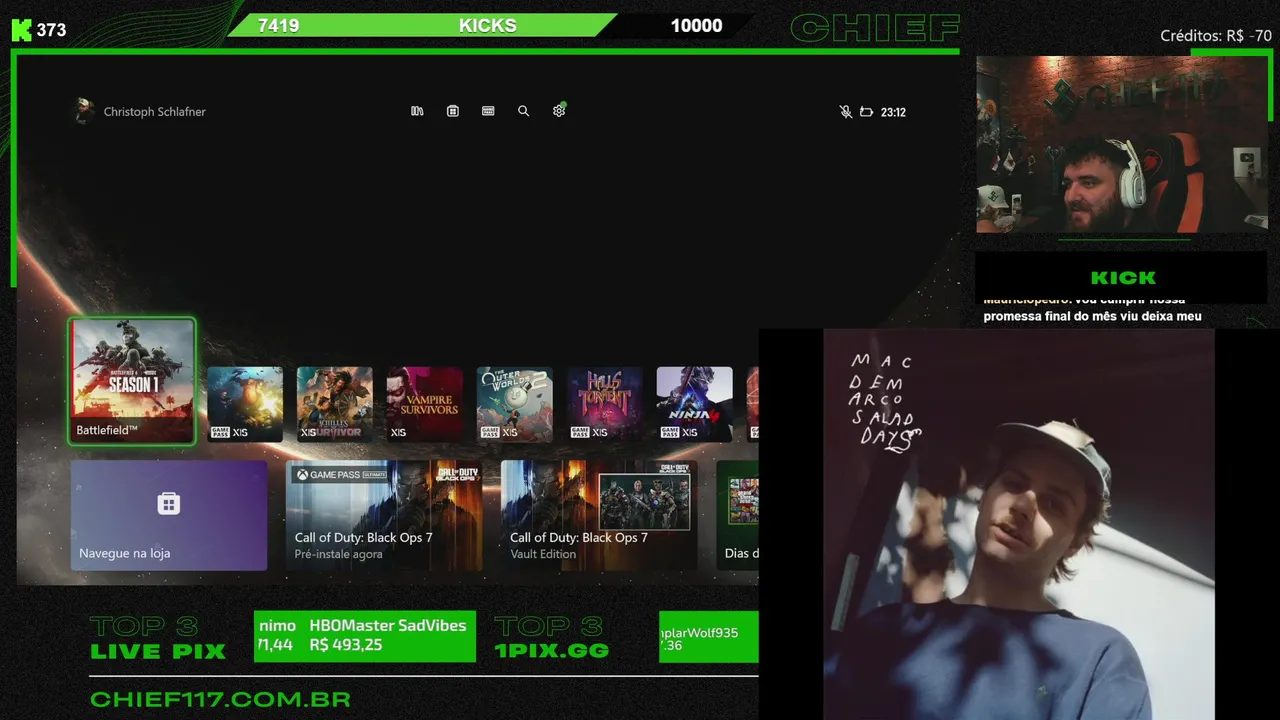Launch the Battlefield Season 1 tile
This screenshot has height=720, width=1280.
132,381
